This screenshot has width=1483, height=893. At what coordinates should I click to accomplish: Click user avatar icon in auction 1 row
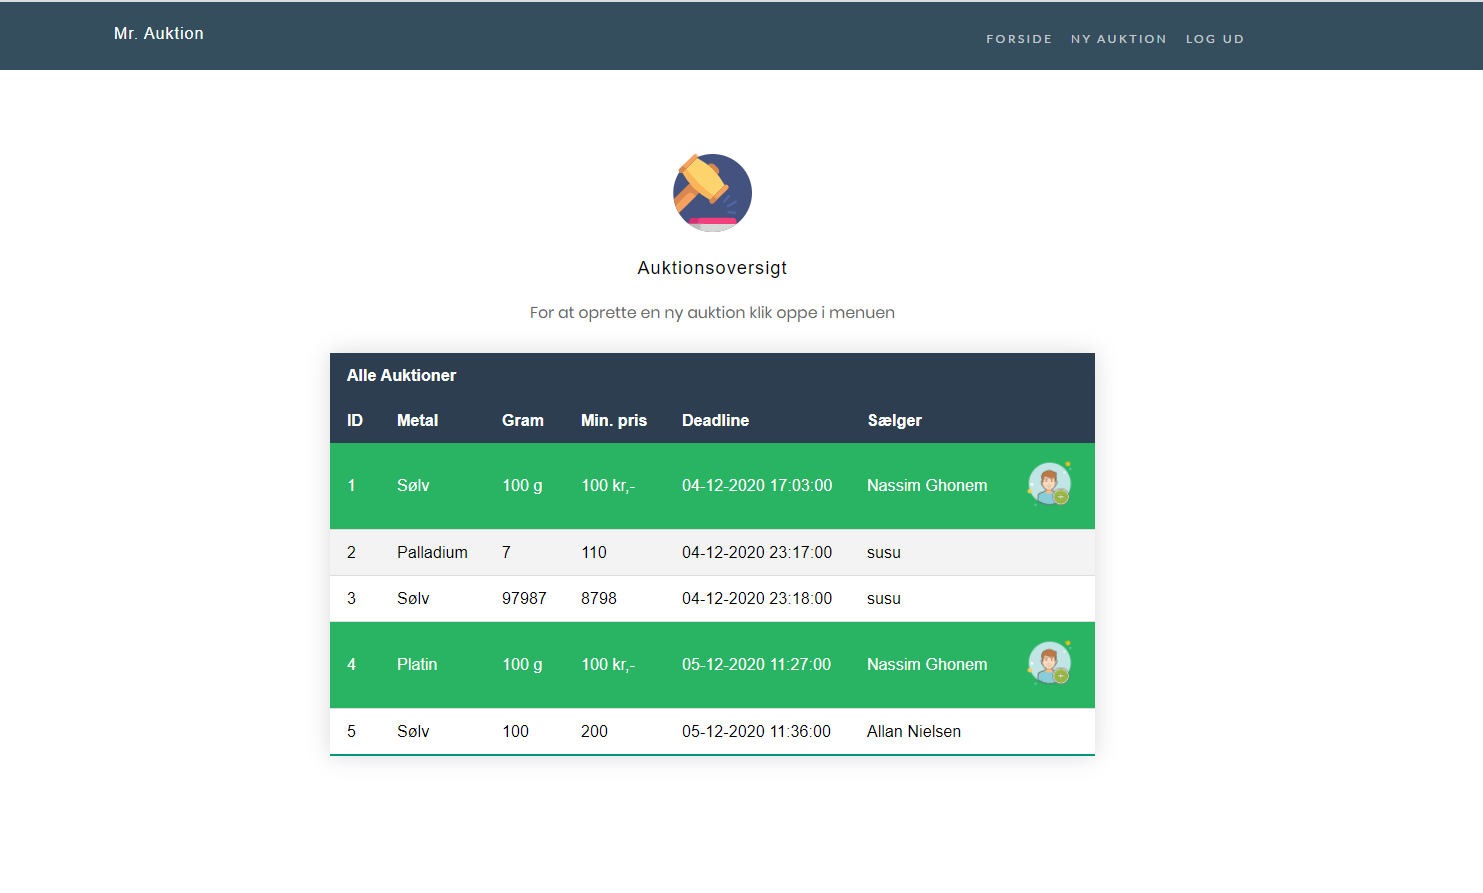tap(1049, 485)
